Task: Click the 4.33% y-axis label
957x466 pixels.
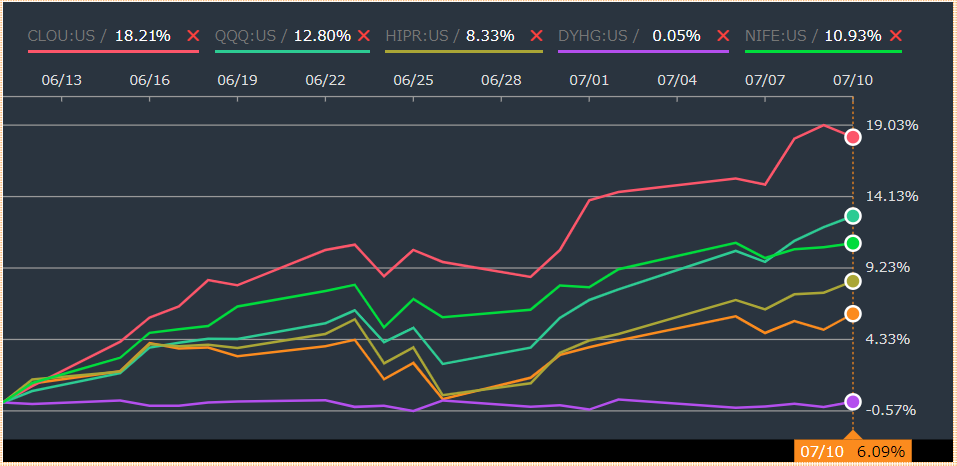Action: [888, 339]
